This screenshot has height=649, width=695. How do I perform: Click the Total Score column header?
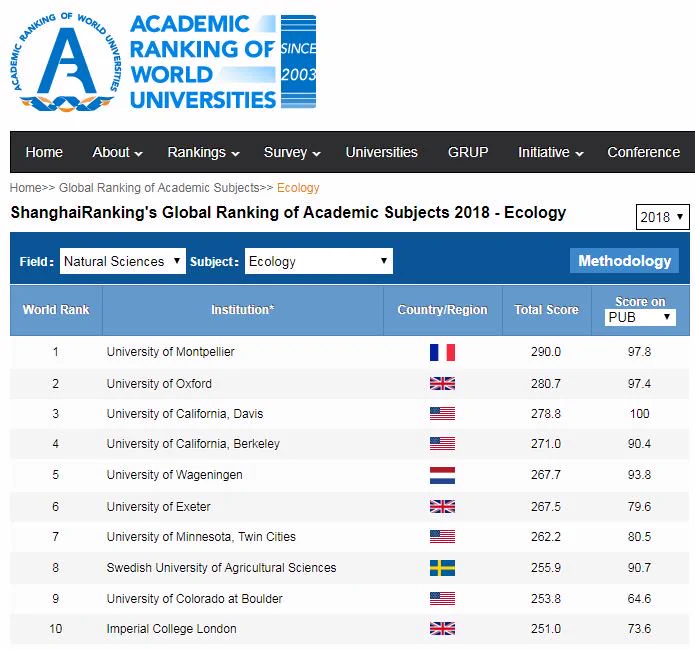pos(547,309)
